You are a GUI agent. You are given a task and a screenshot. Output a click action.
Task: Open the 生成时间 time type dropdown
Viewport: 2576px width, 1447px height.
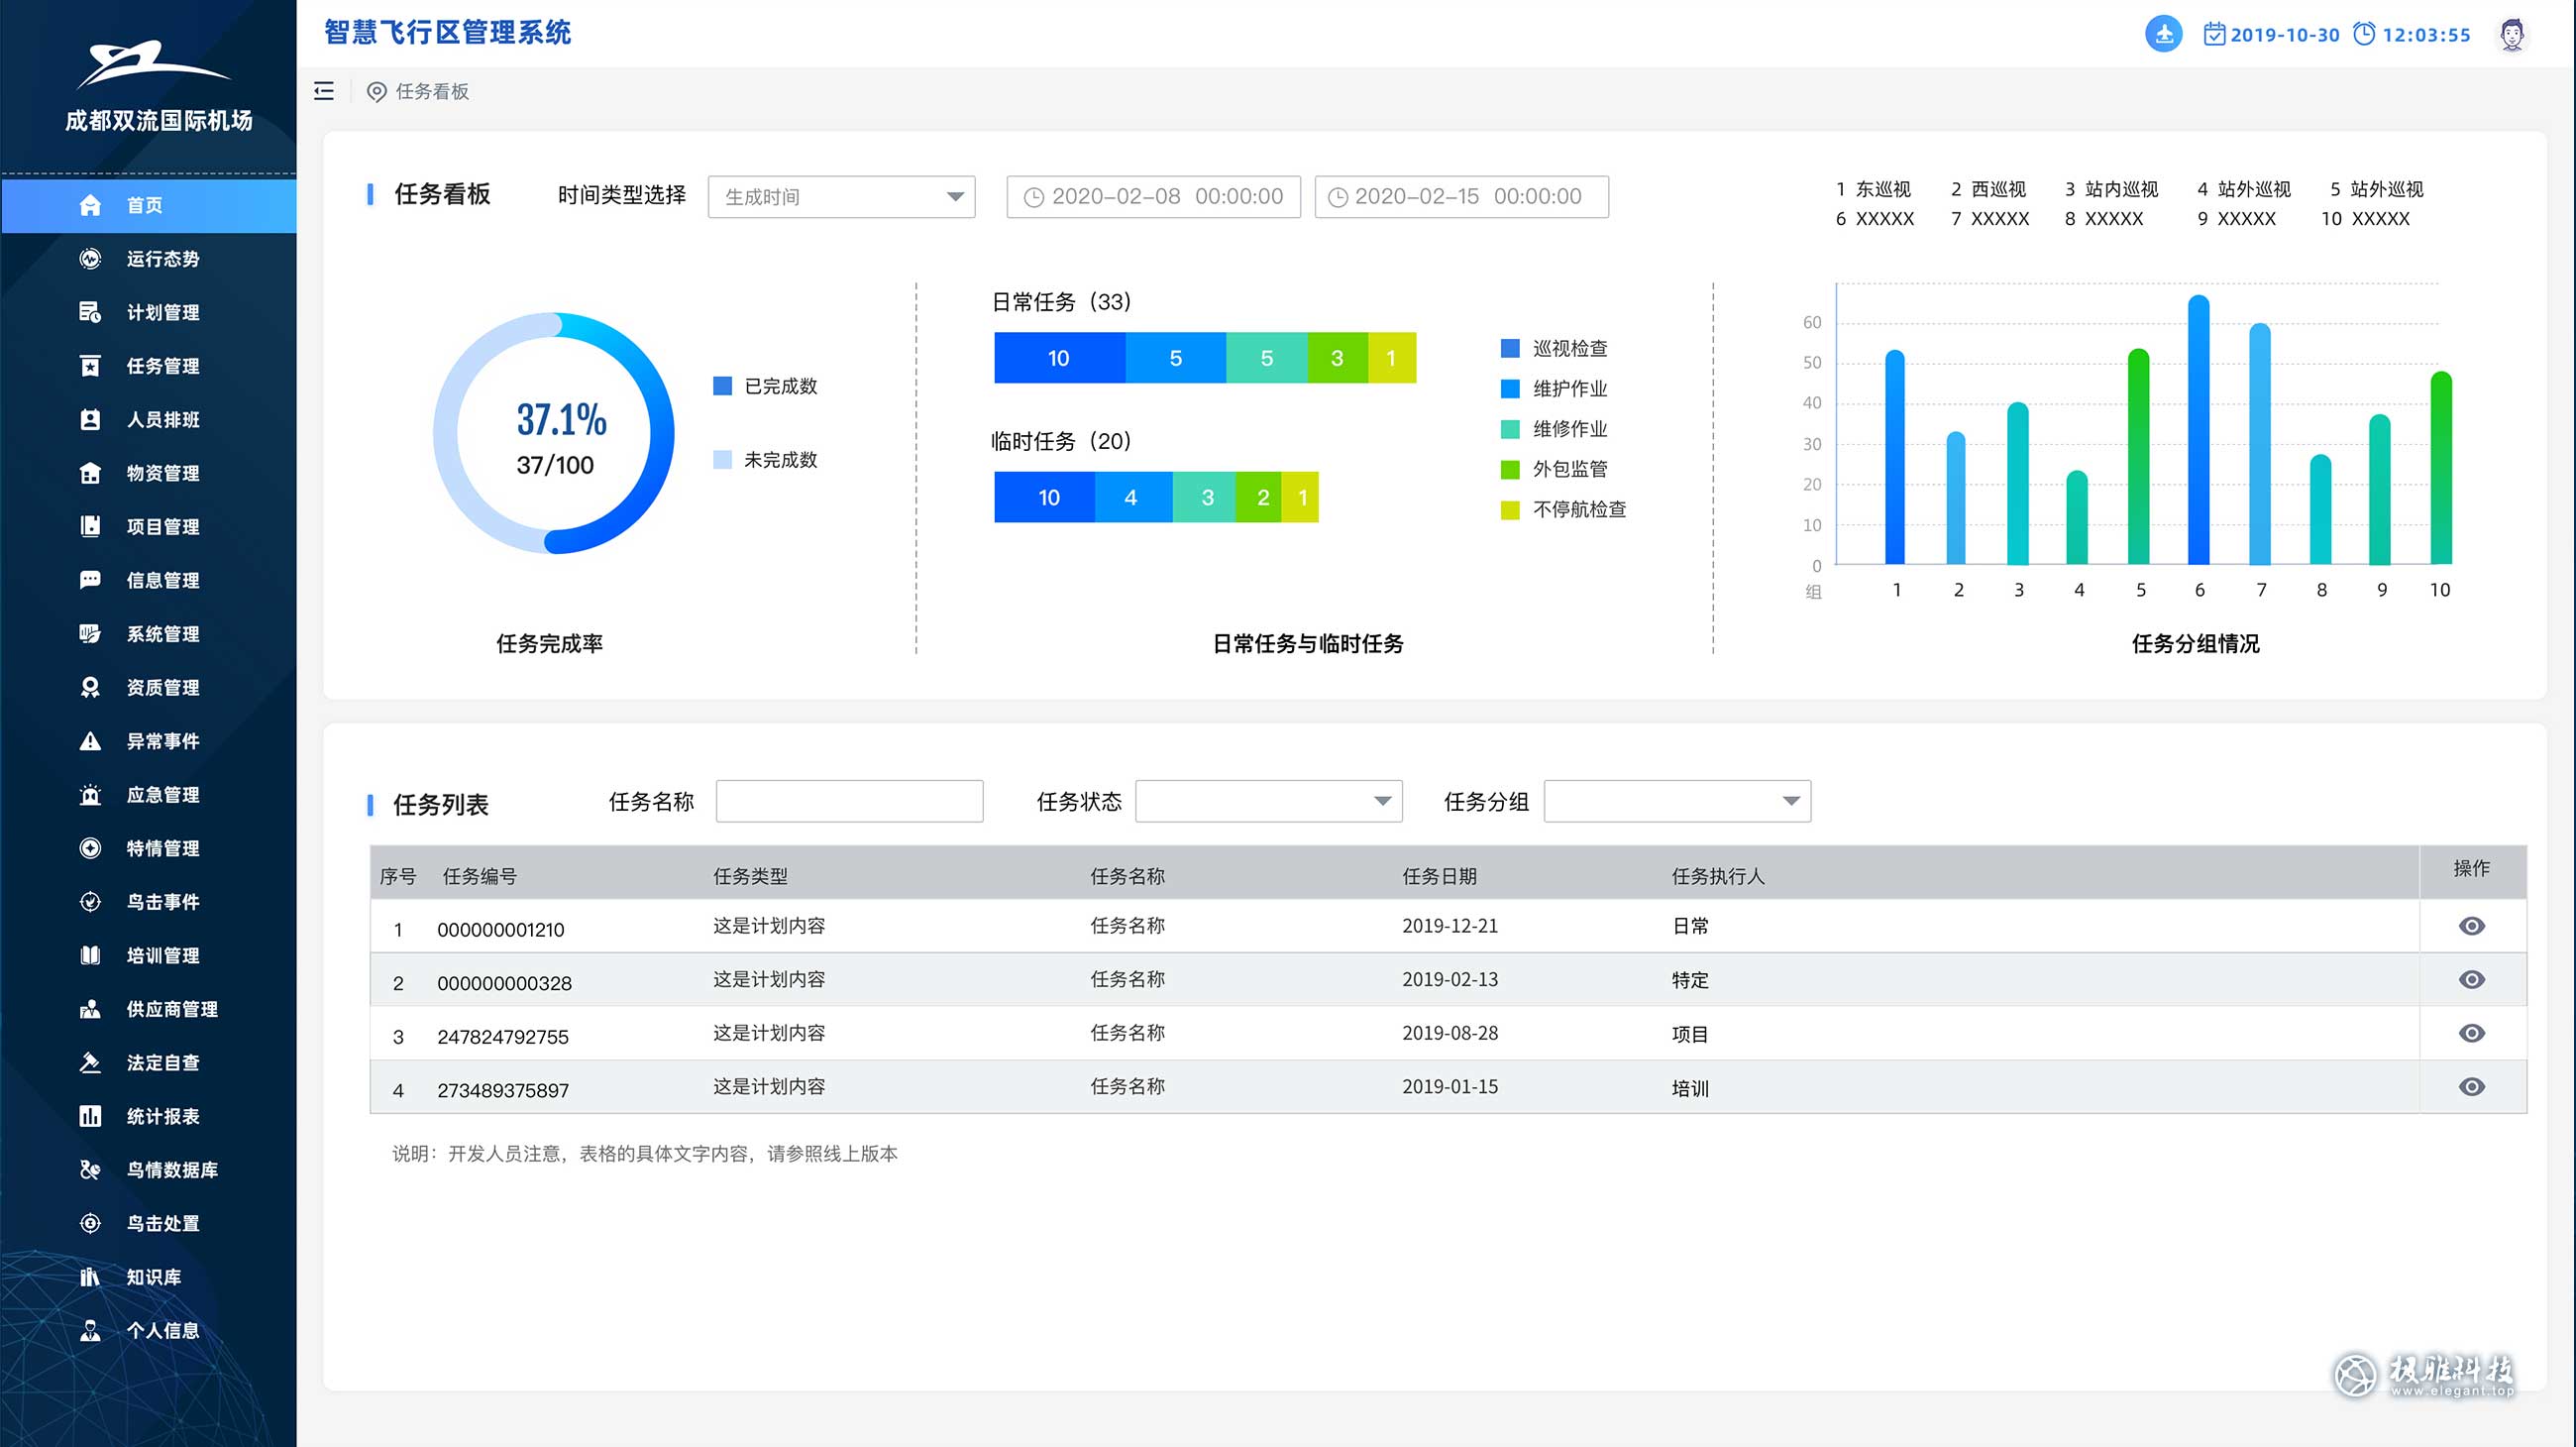click(841, 197)
